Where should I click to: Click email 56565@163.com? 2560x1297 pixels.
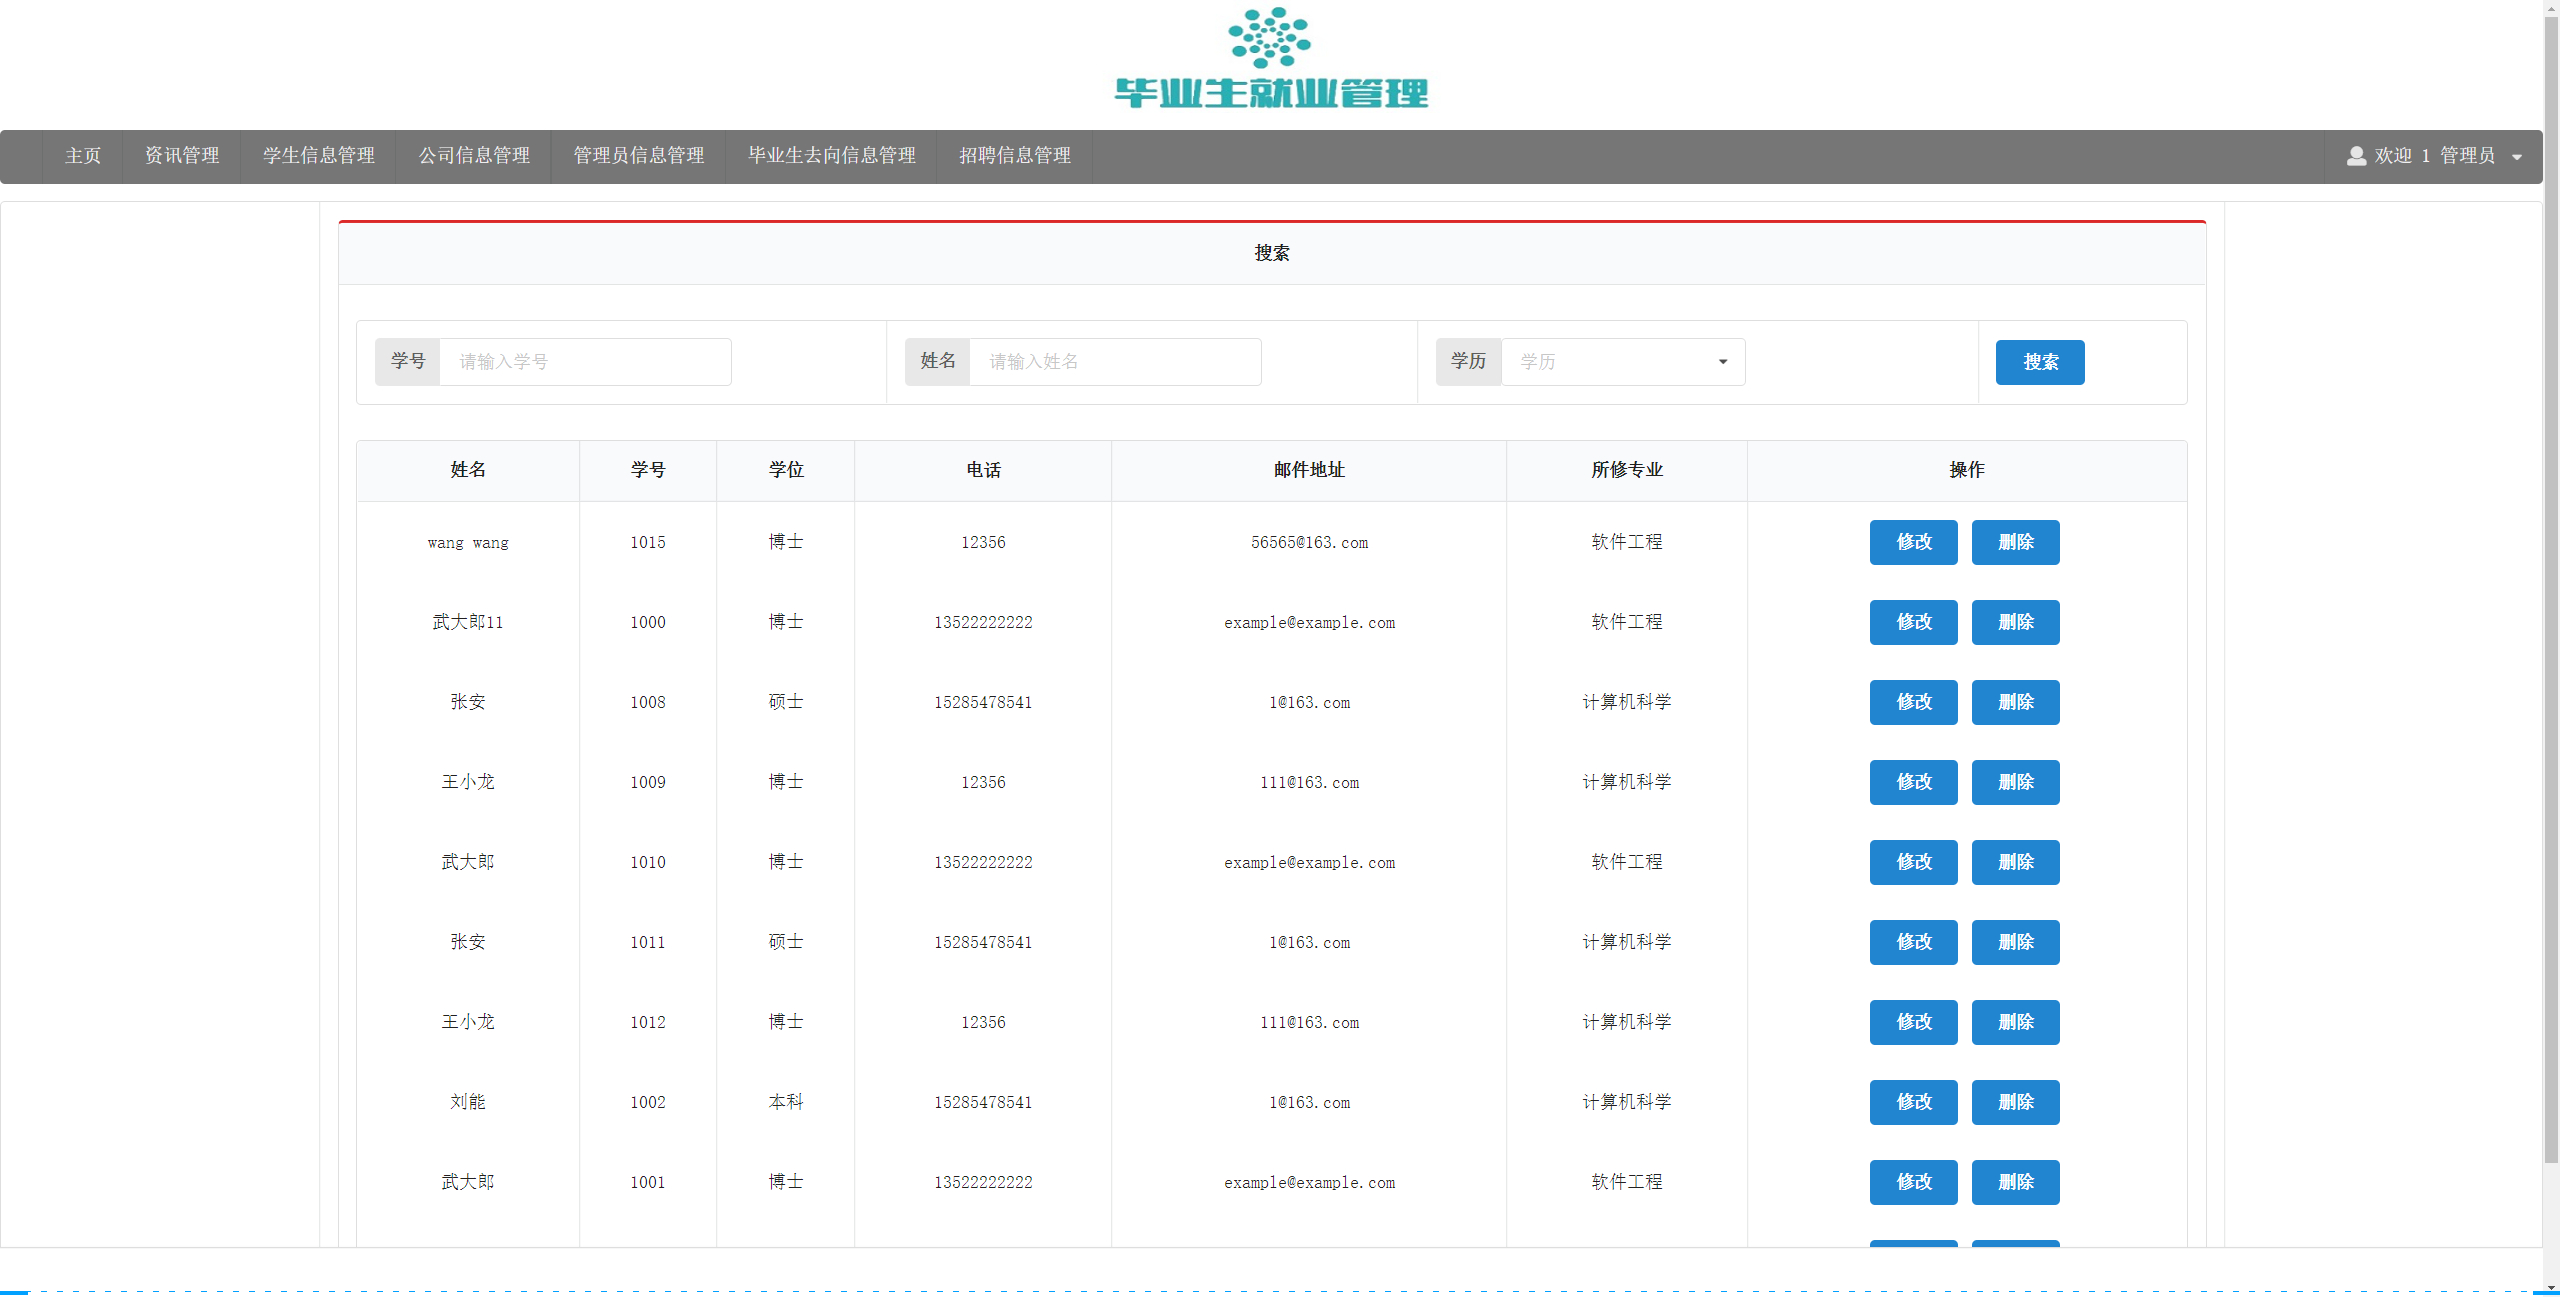tap(1309, 543)
